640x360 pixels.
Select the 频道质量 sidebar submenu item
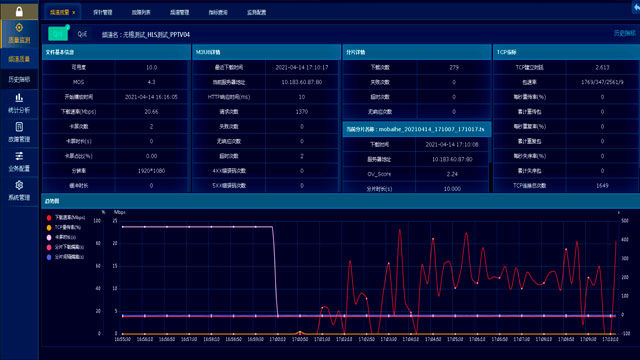click(19, 59)
